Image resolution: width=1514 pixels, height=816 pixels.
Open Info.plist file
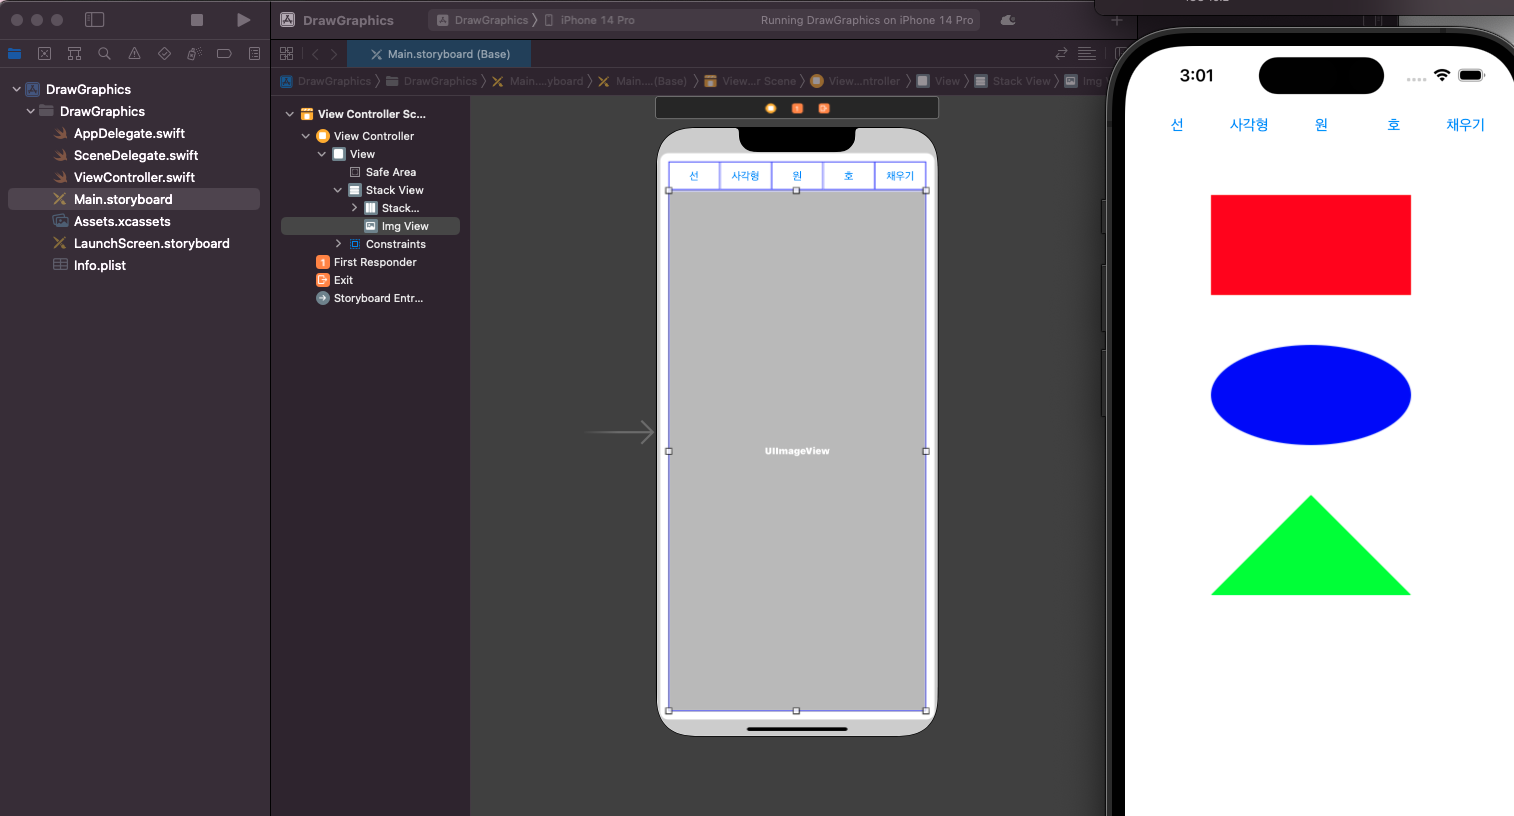[x=99, y=265]
